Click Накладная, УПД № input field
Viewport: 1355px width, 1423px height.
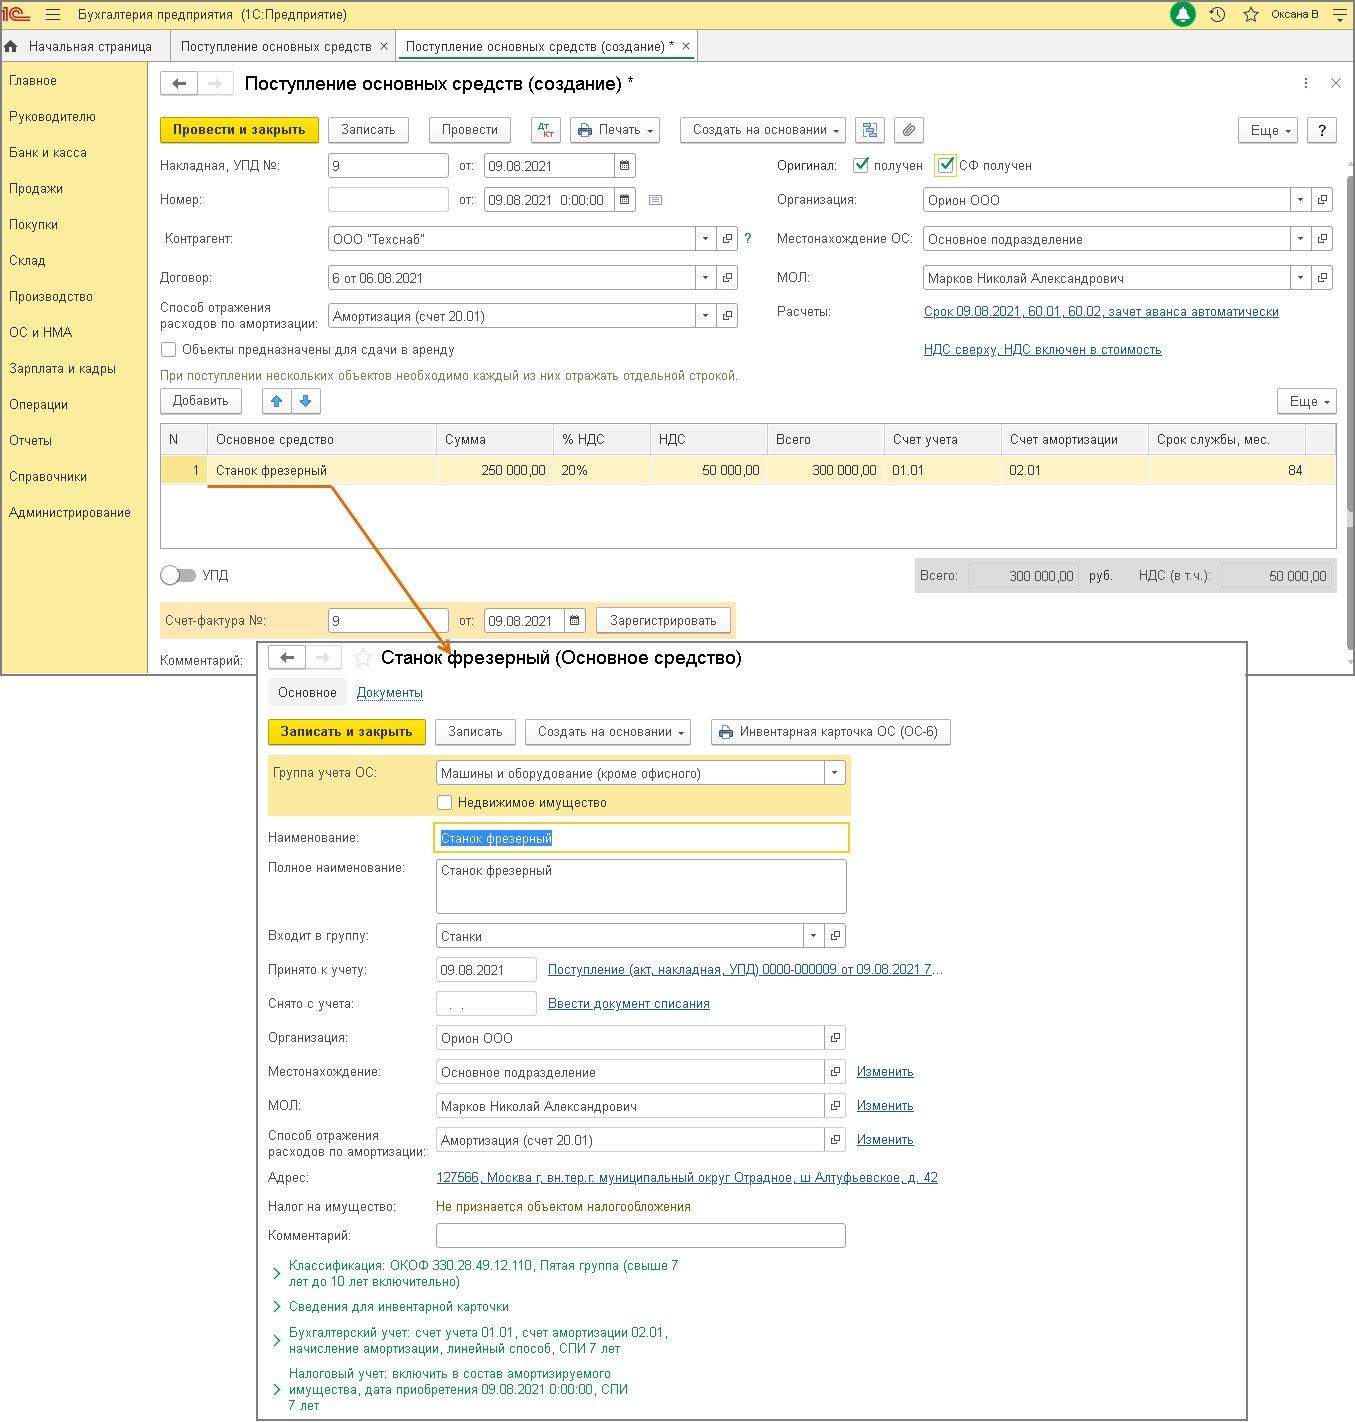[x=388, y=166]
